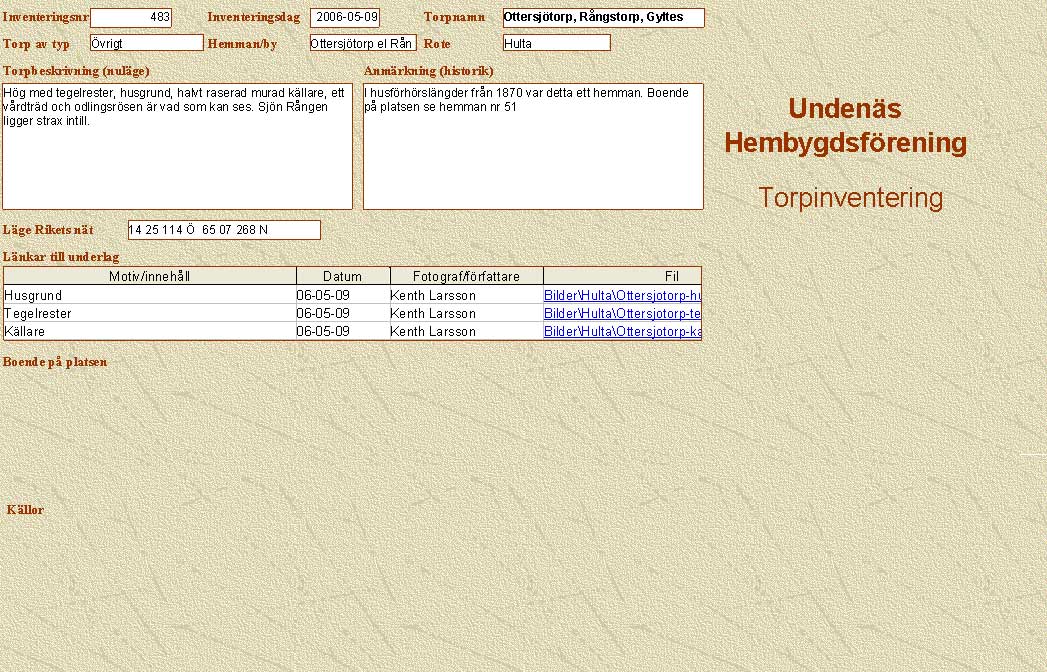Click the Rote field containing Hulta
The width and height of the screenshot is (1047, 672).
point(556,43)
